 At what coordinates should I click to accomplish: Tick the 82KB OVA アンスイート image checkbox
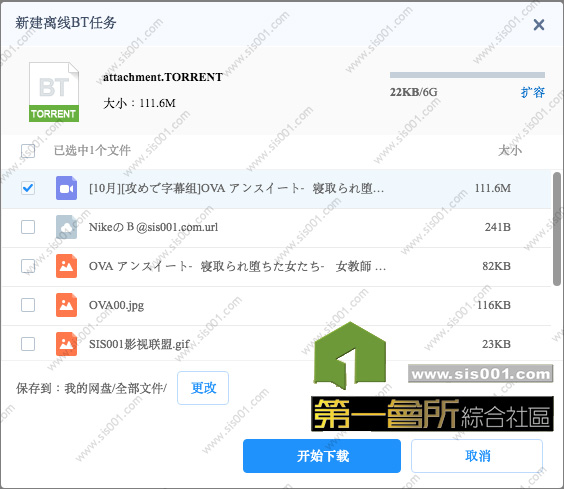pos(28,266)
